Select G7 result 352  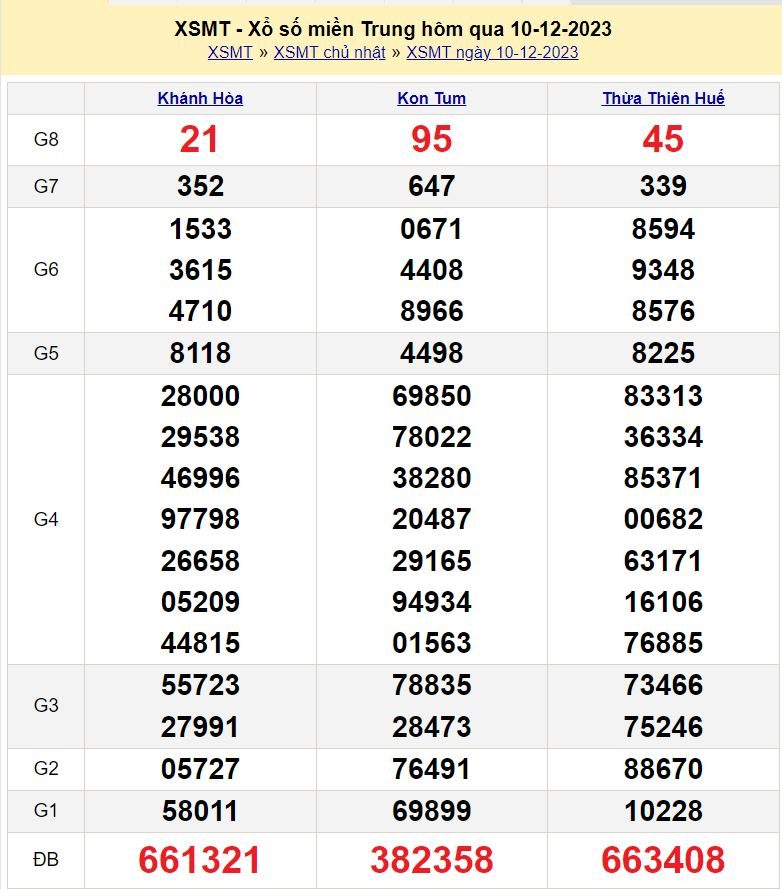(x=200, y=186)
